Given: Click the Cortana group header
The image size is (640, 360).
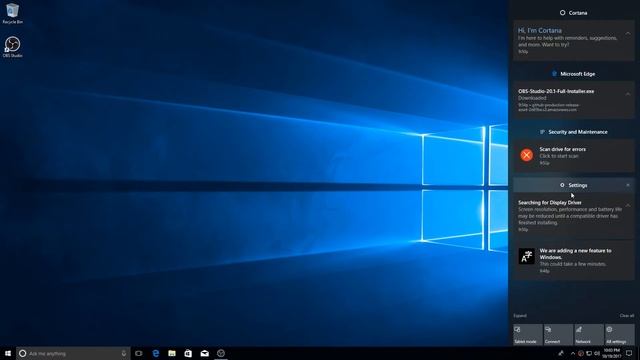Looking at the screenshot, I should click(573, 13).
